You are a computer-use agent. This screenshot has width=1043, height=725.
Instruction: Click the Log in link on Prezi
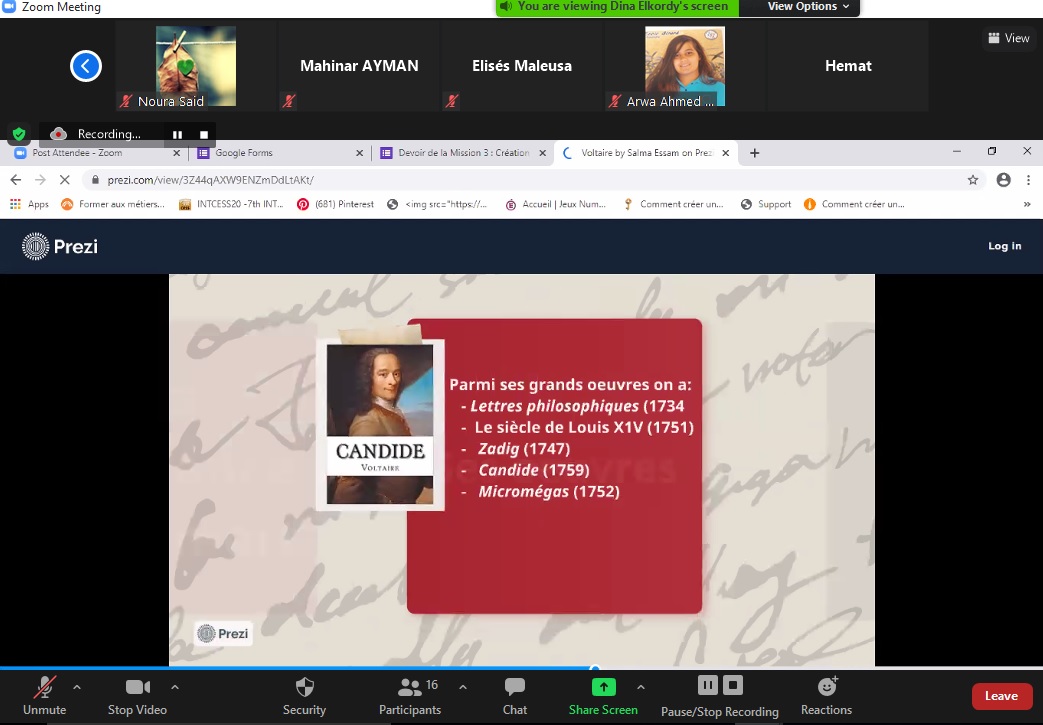coord(1004,246)
